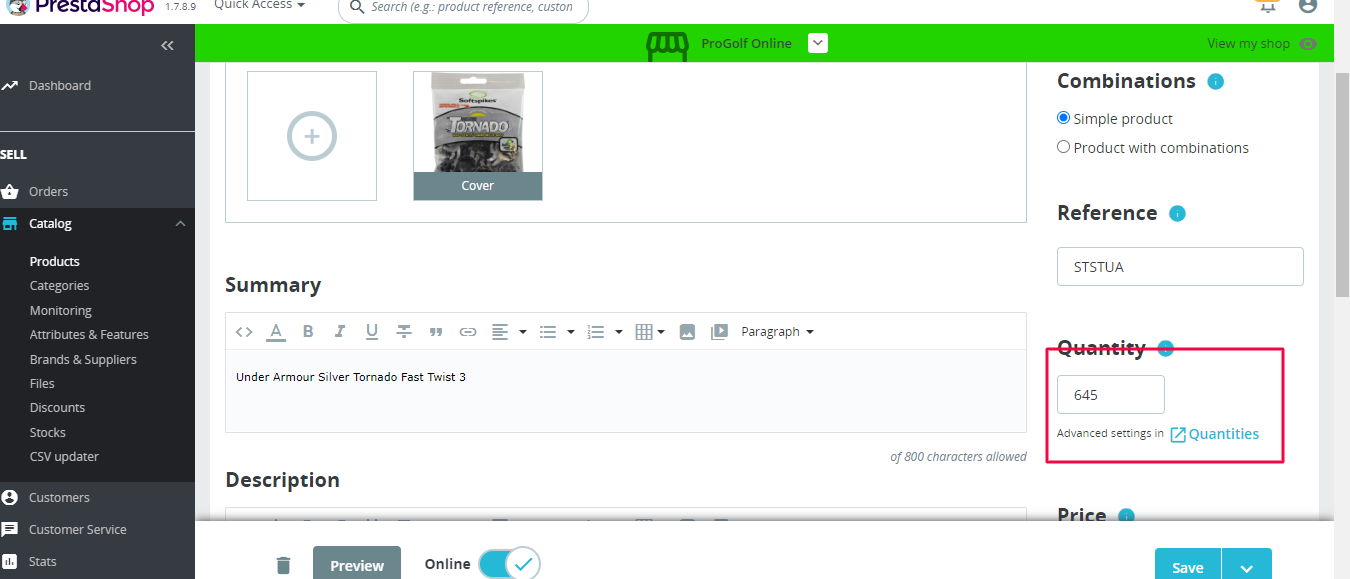Screen dimensions: 1350x579
Task: Collapse the Catalog menu chevron
Action: pos(180,224)
